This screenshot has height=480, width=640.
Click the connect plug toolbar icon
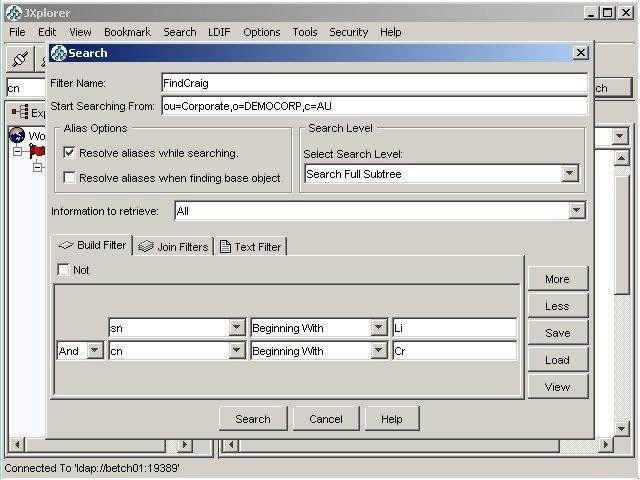[x=20, y=59]
